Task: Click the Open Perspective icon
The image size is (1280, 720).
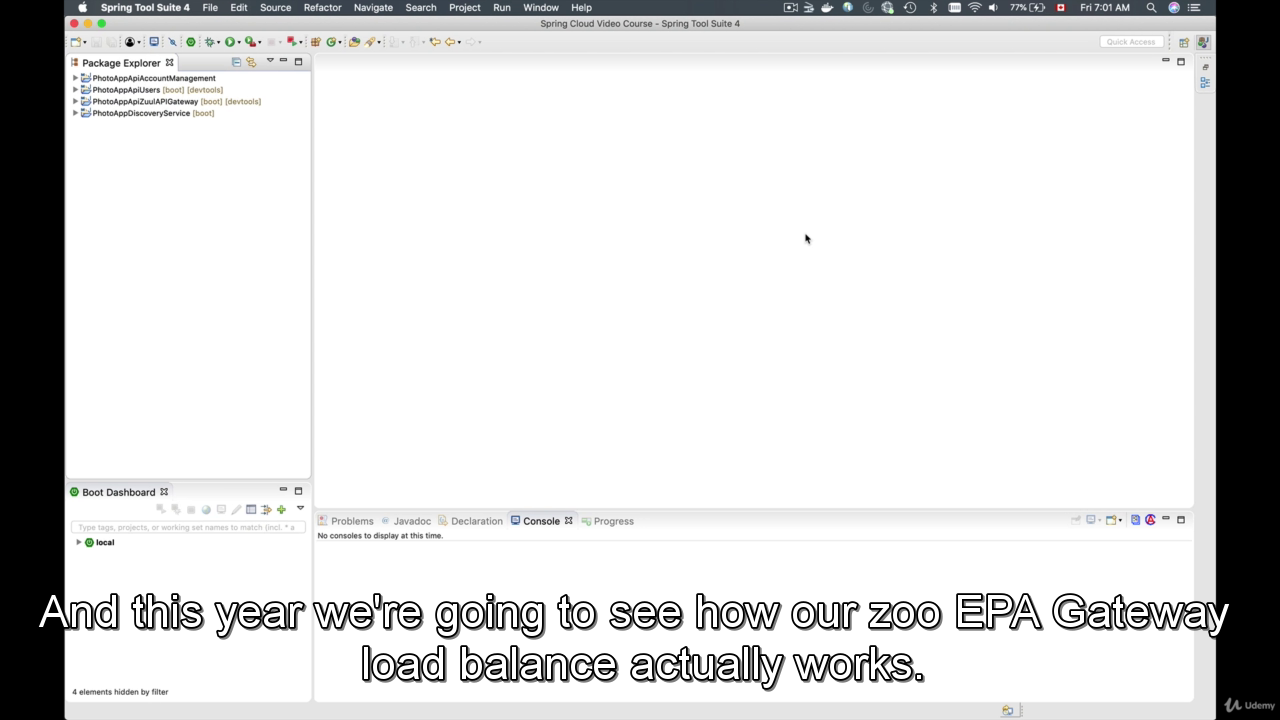Action: point(1184,42)
